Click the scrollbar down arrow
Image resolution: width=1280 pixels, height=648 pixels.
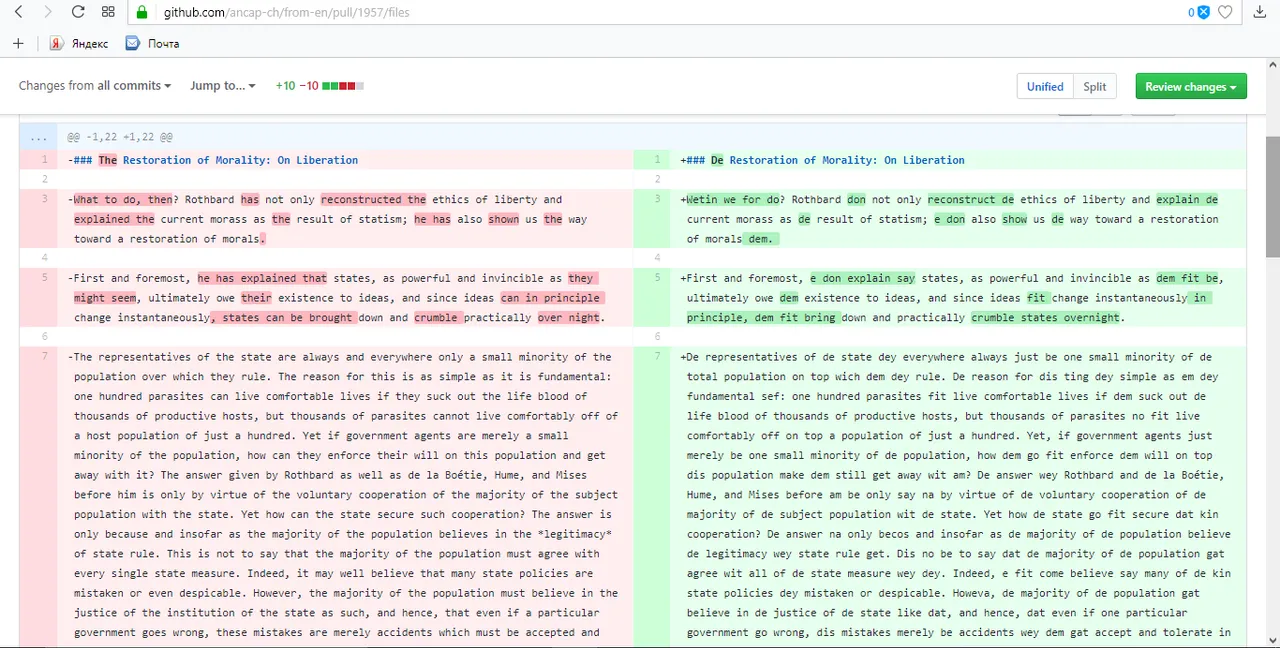pyautogui.click(x=1272, y=639)
